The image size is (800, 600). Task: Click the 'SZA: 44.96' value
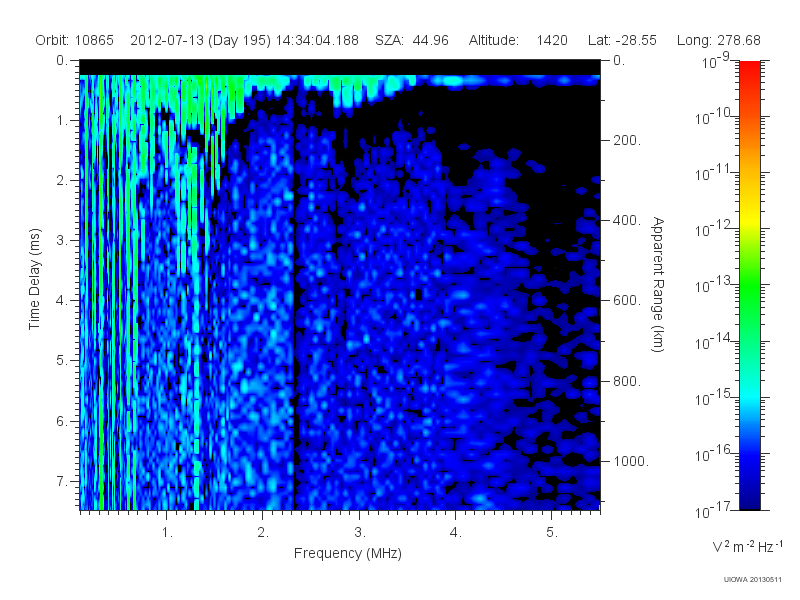(412, 40)
